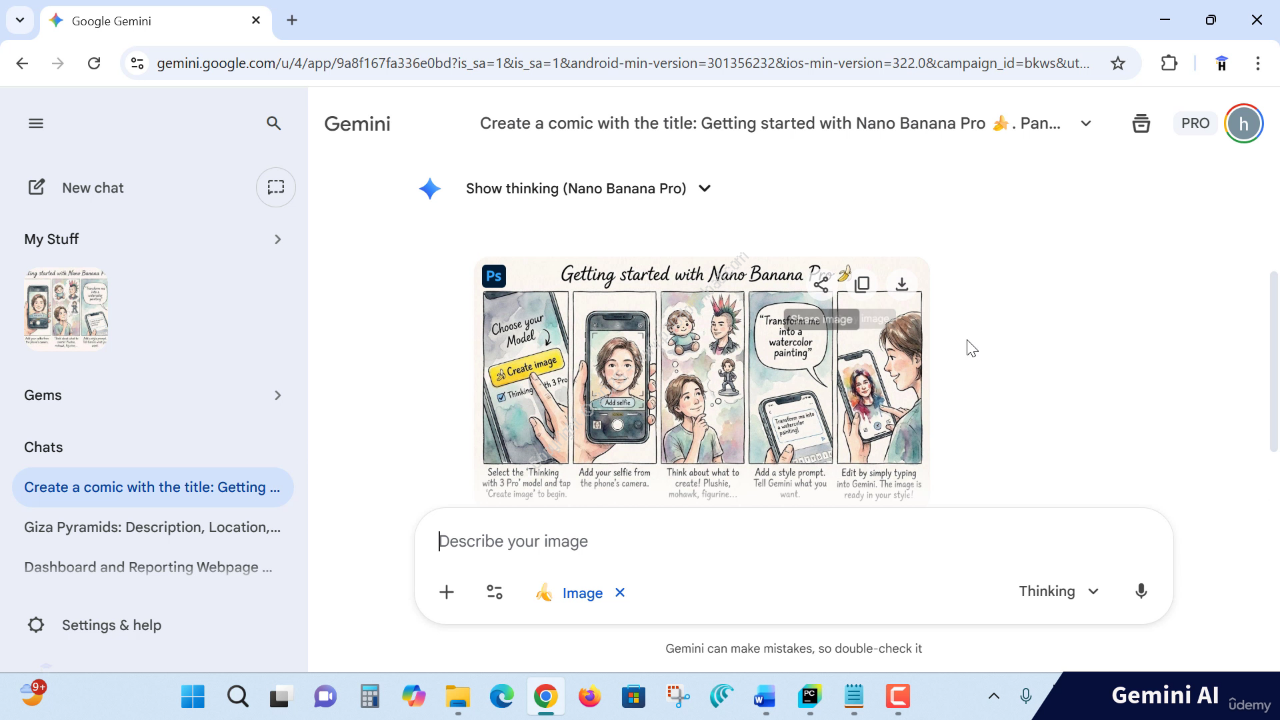Open the Giza Pyramids chat

point(152,527)
